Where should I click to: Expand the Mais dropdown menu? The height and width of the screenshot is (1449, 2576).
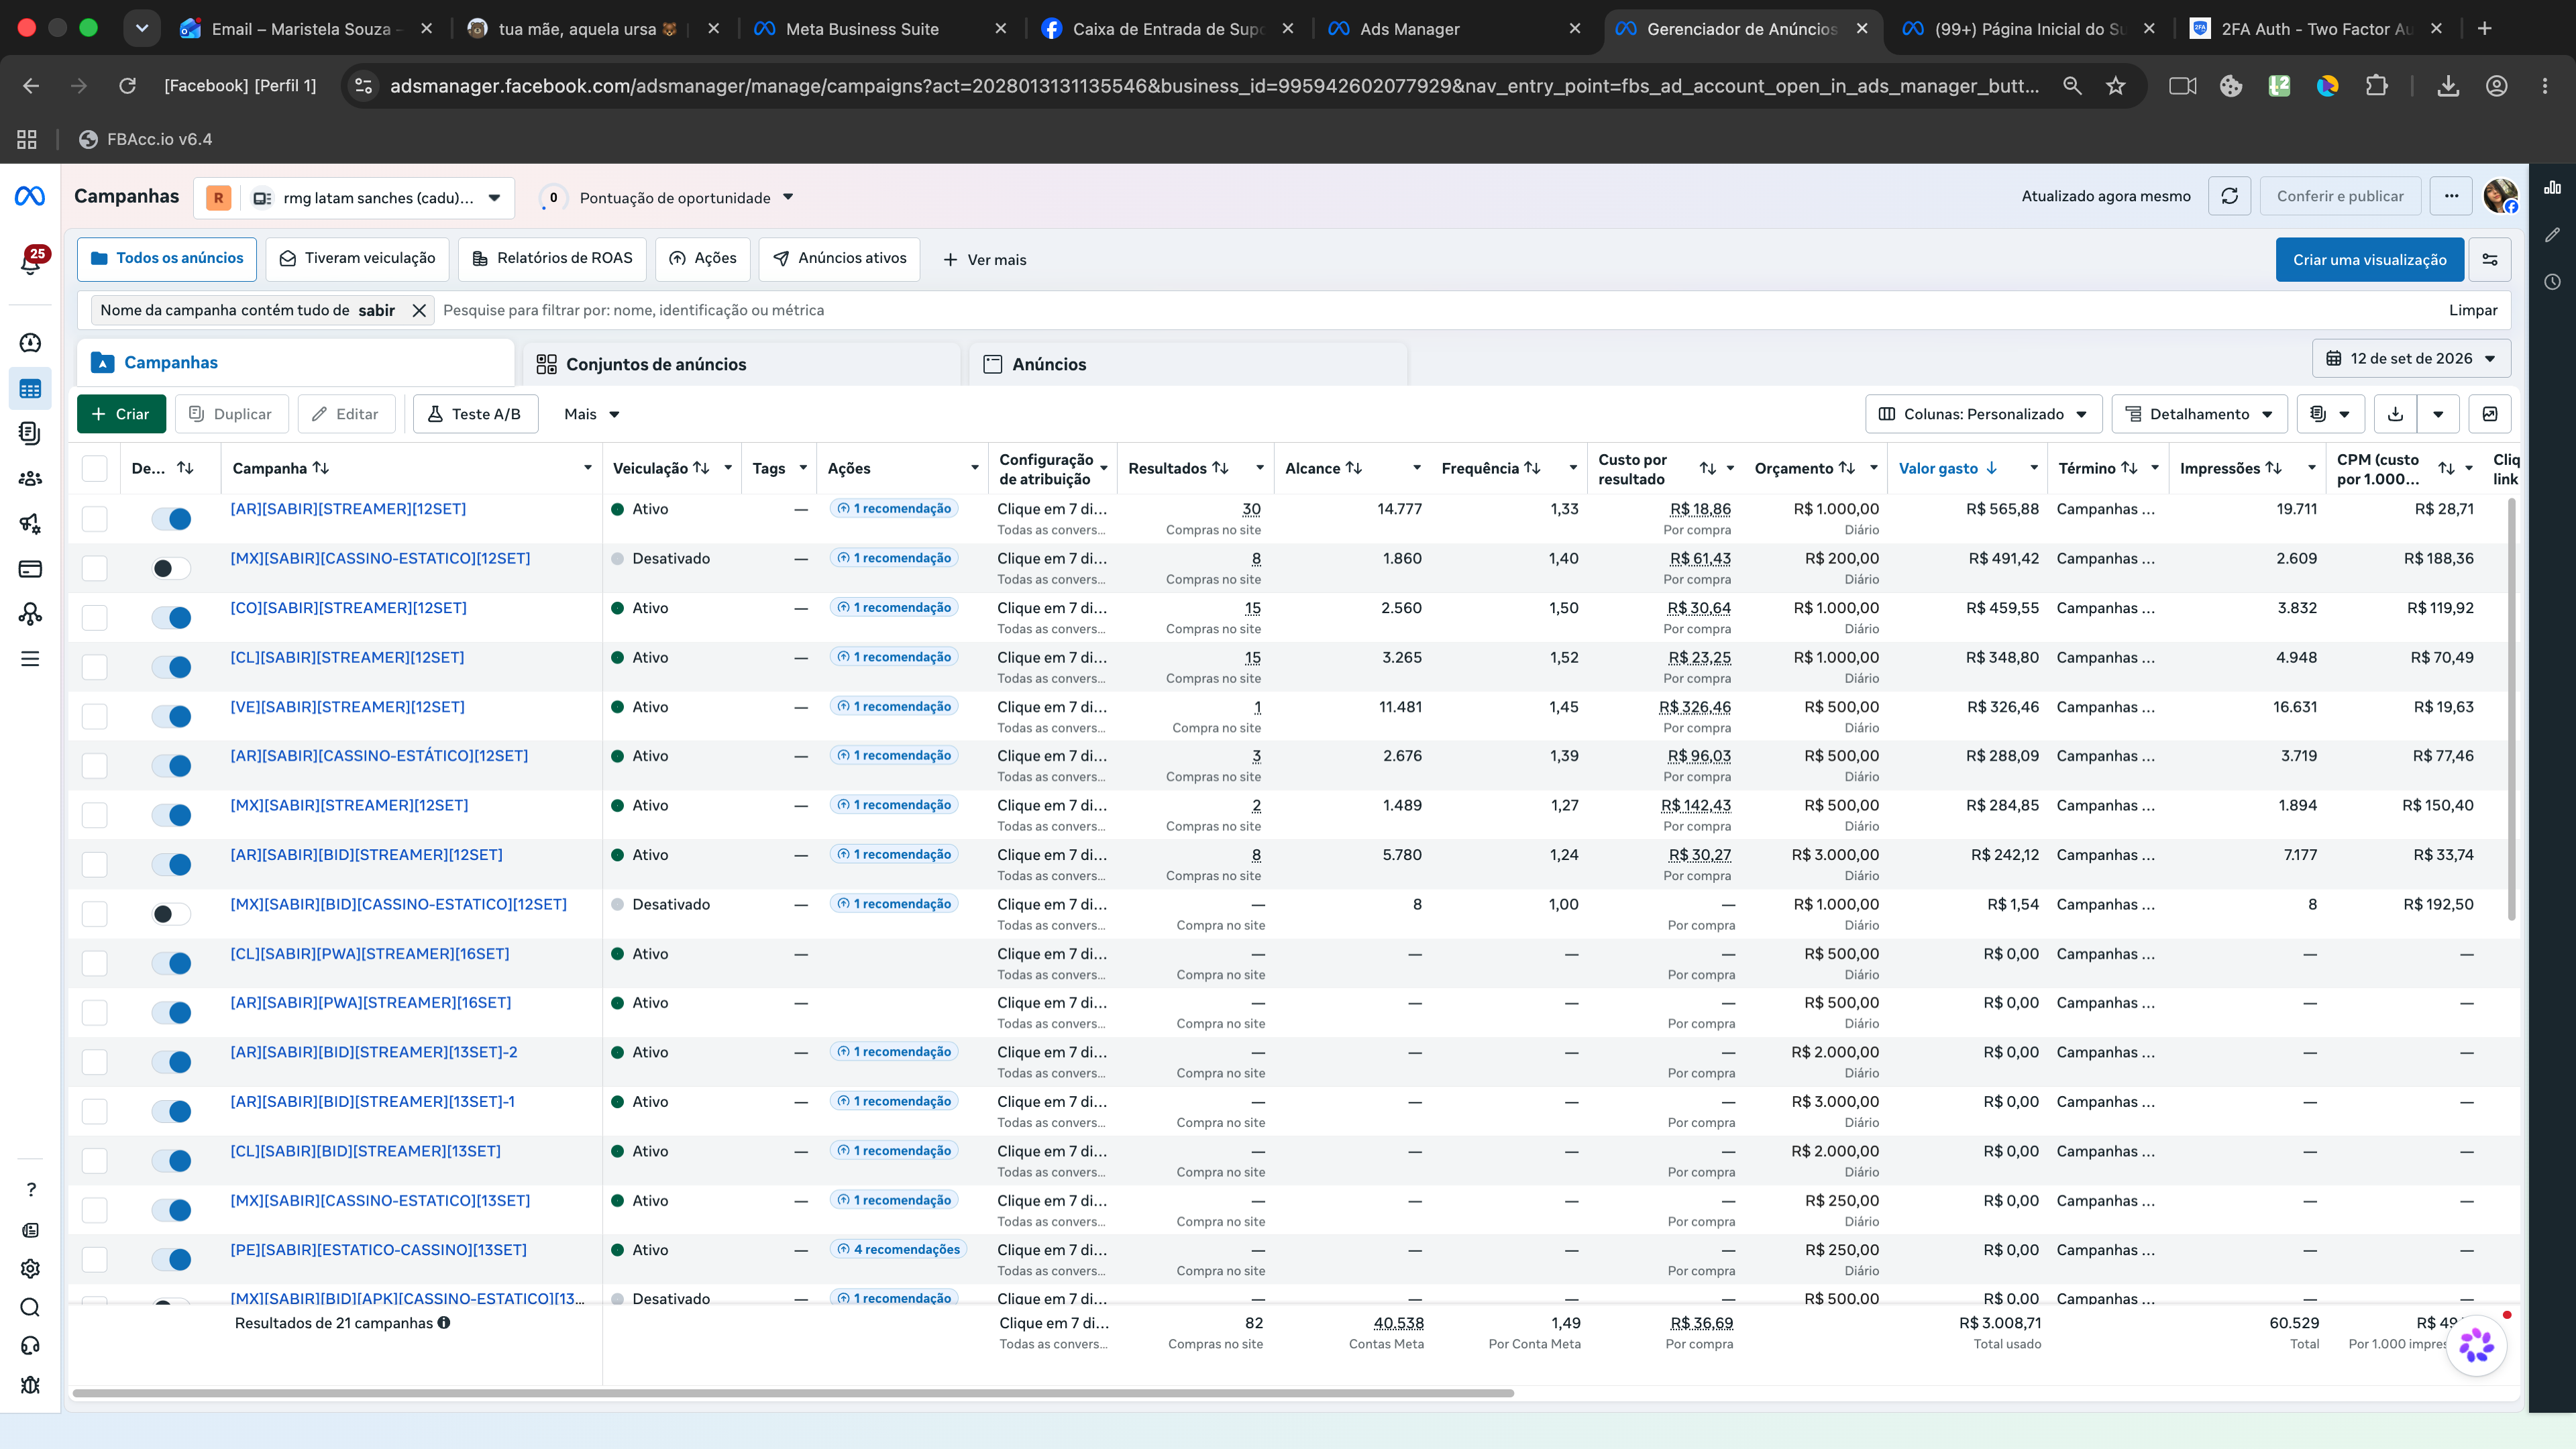(x=592, y=414)
